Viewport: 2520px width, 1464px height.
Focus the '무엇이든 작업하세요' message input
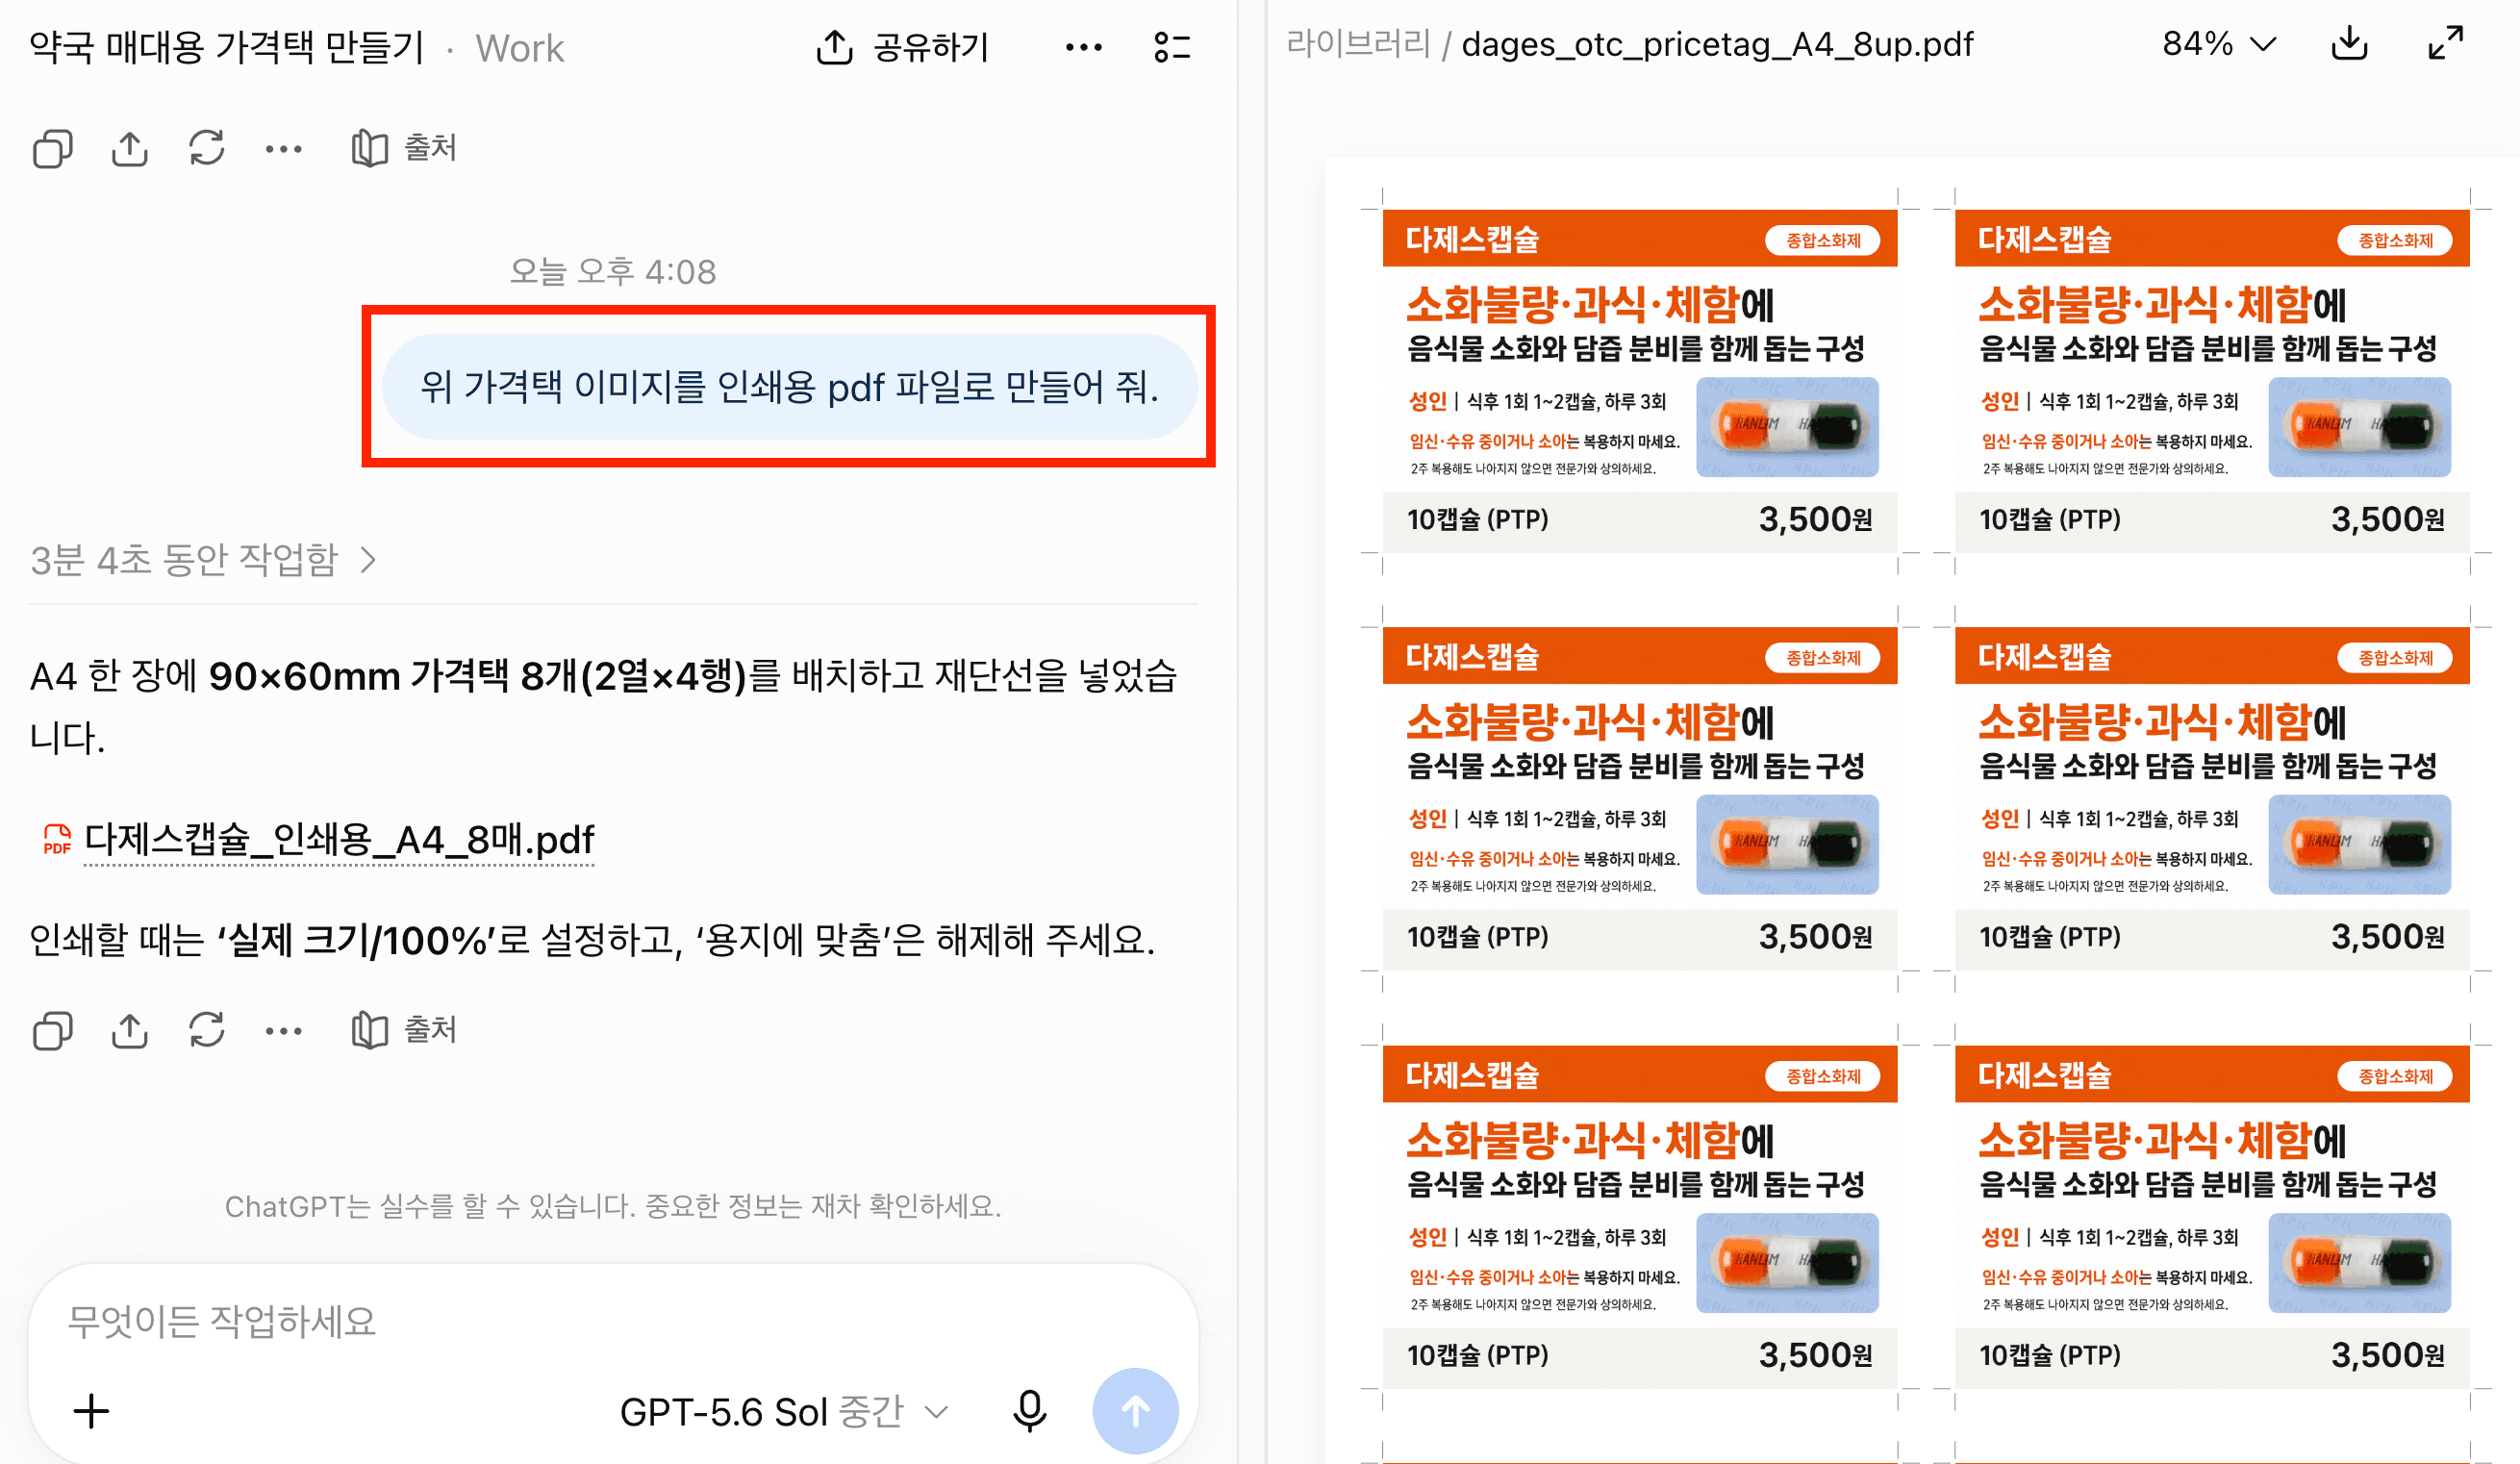612,1322
